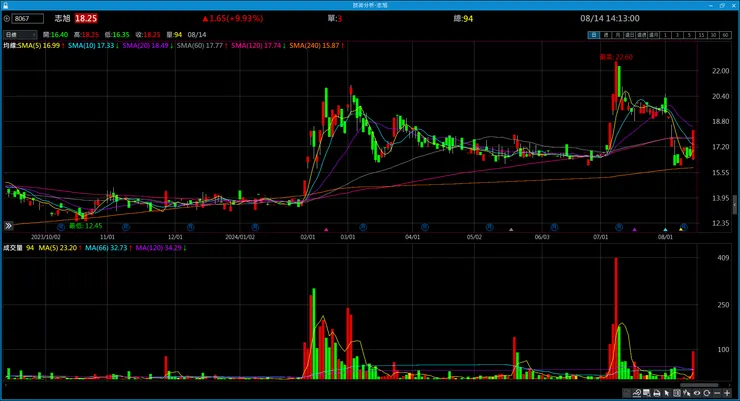The image size is (740, 401).
Task: Click the vertical scrollbar handle at right edge
Action: click(x=735, y=205)
